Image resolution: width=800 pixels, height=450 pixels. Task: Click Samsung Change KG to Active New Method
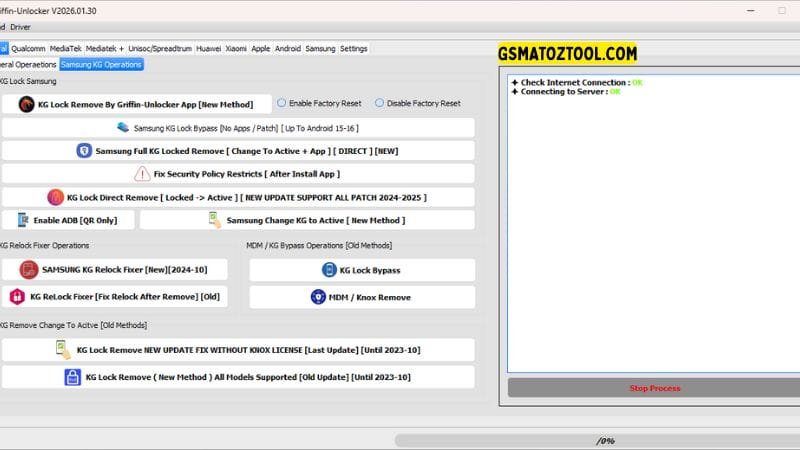click(307, 220)
